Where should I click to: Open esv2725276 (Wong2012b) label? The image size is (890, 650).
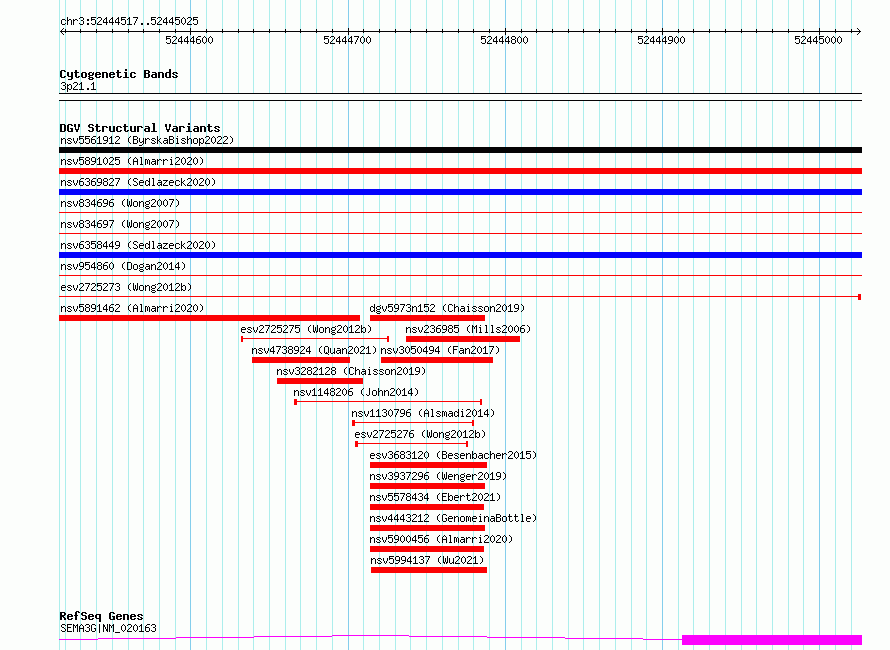(x=420, y=434)
